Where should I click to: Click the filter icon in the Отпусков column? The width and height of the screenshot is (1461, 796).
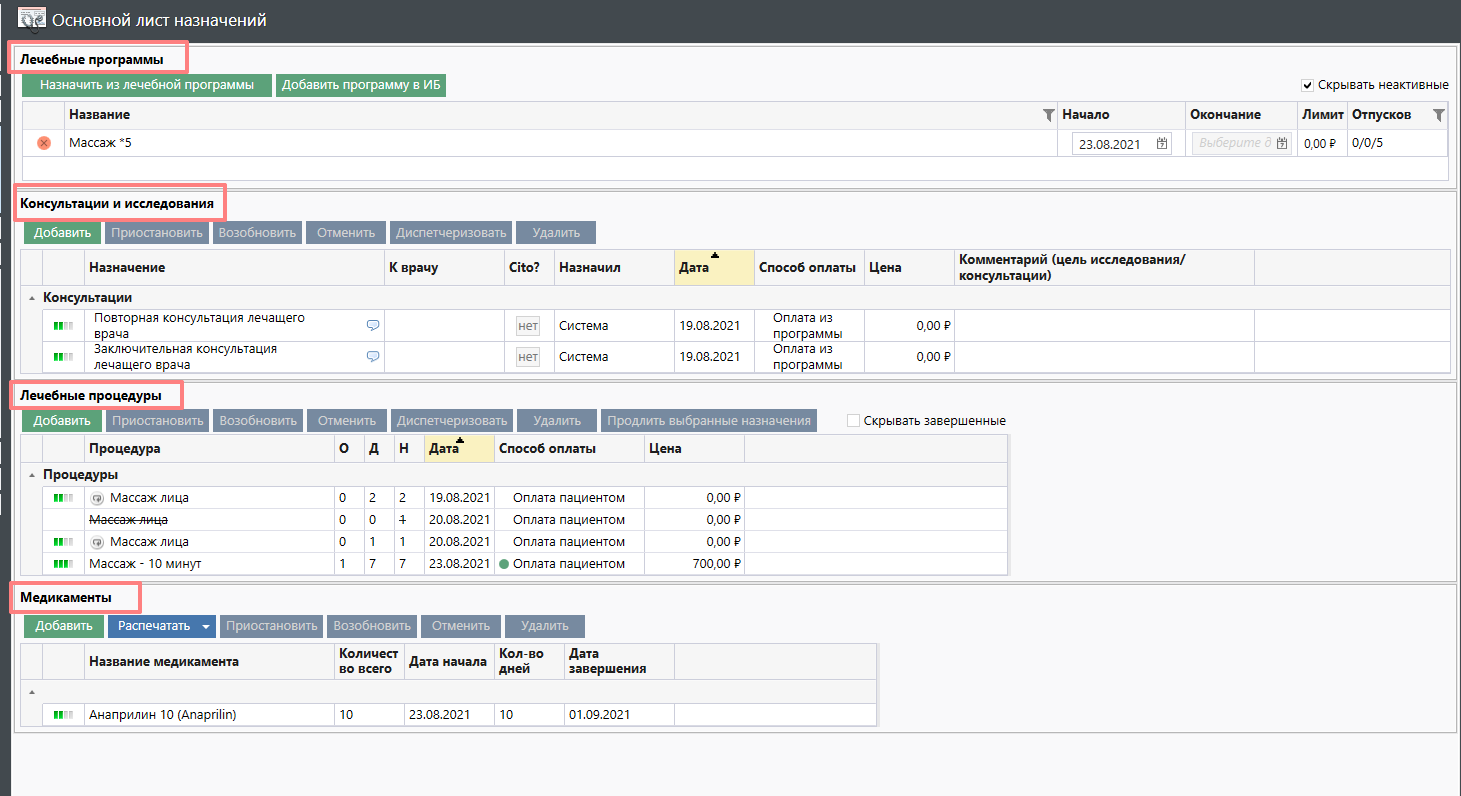[x=1438, y=116]
